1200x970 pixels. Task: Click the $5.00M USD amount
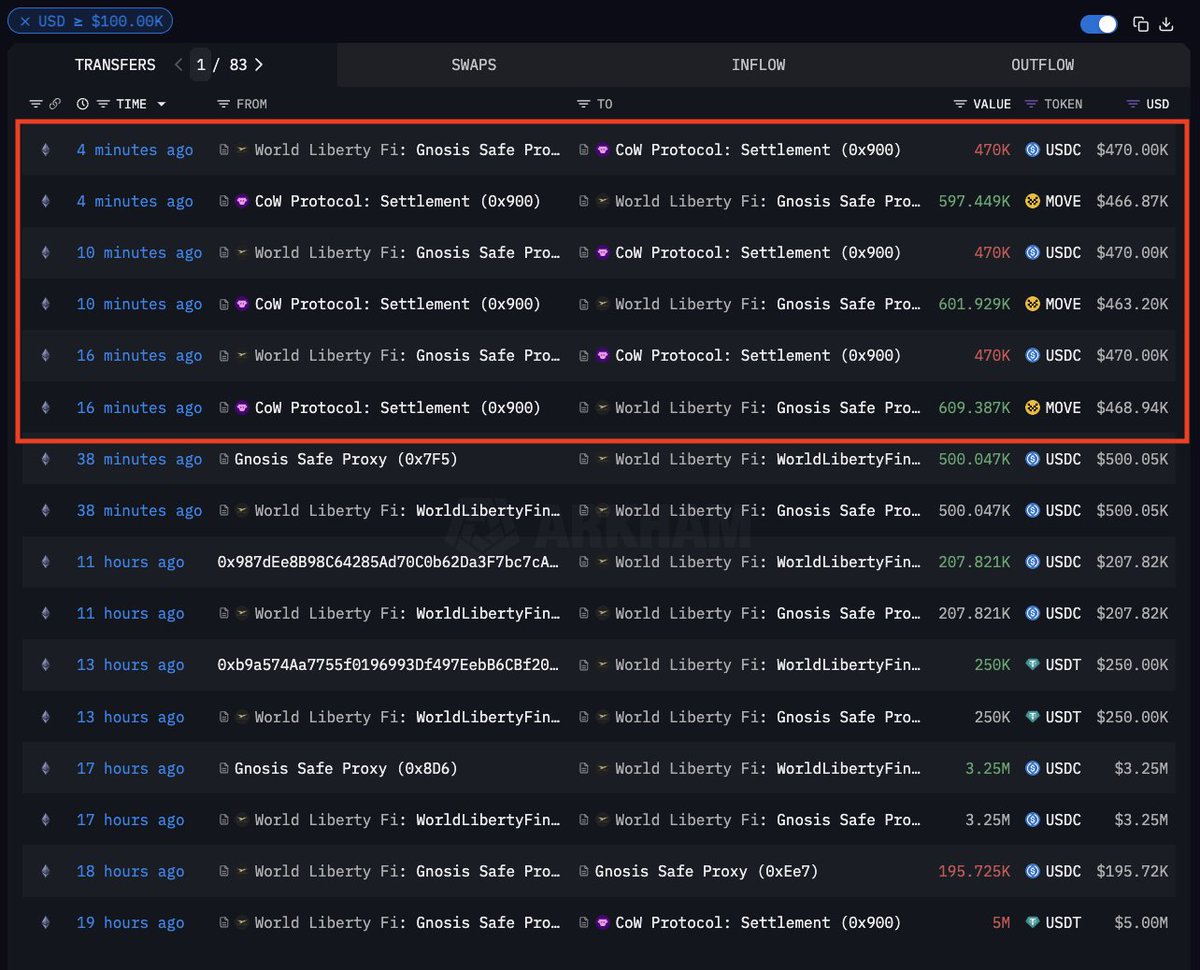tap(1141, 923)
